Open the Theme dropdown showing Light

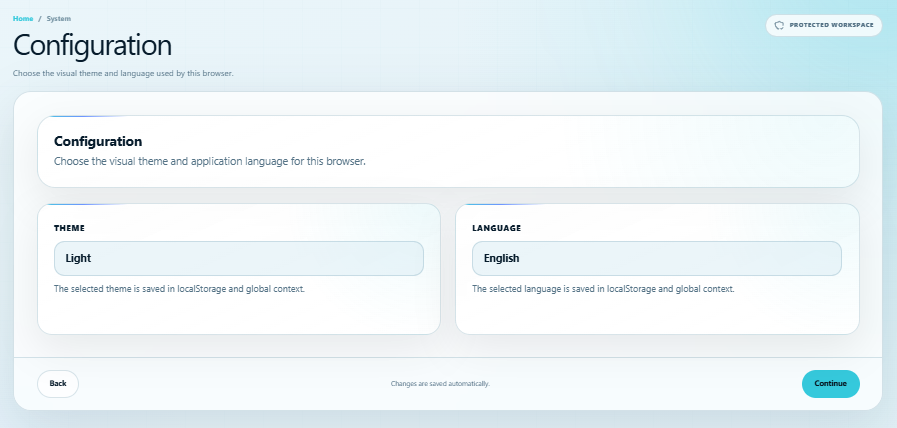239,258
